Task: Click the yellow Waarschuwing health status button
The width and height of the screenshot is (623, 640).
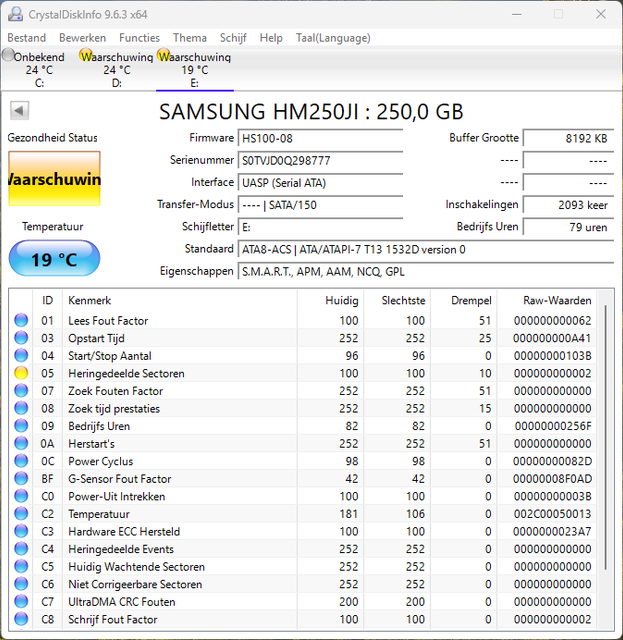Action: 54,179
